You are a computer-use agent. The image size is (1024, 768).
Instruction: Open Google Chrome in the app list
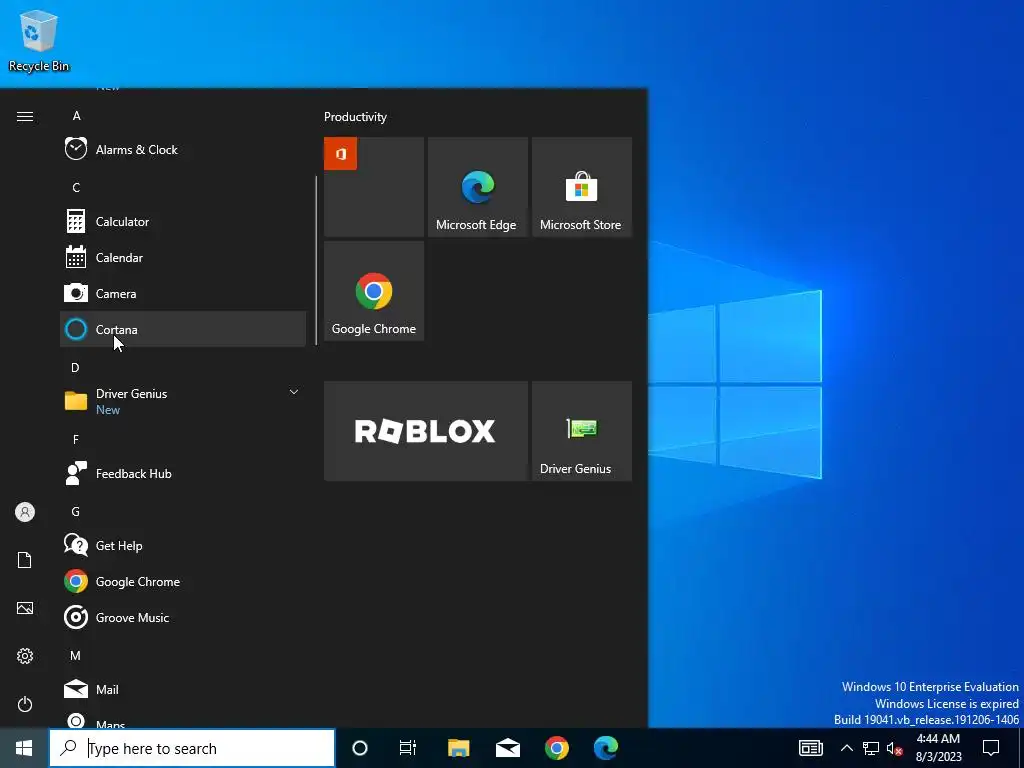183,581
